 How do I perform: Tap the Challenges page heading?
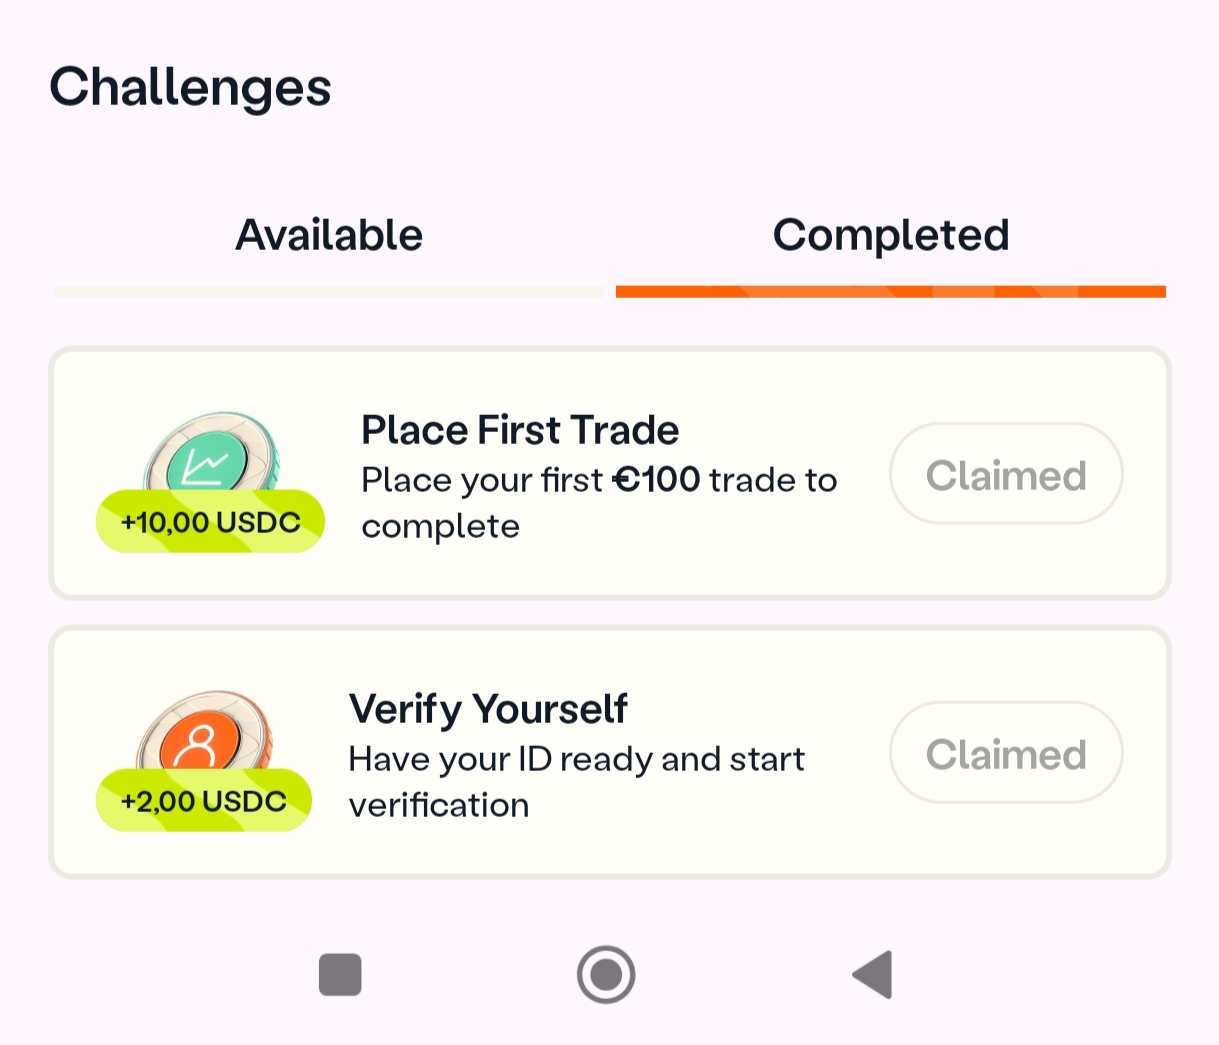pyautogui.click(x=190, y=87)
